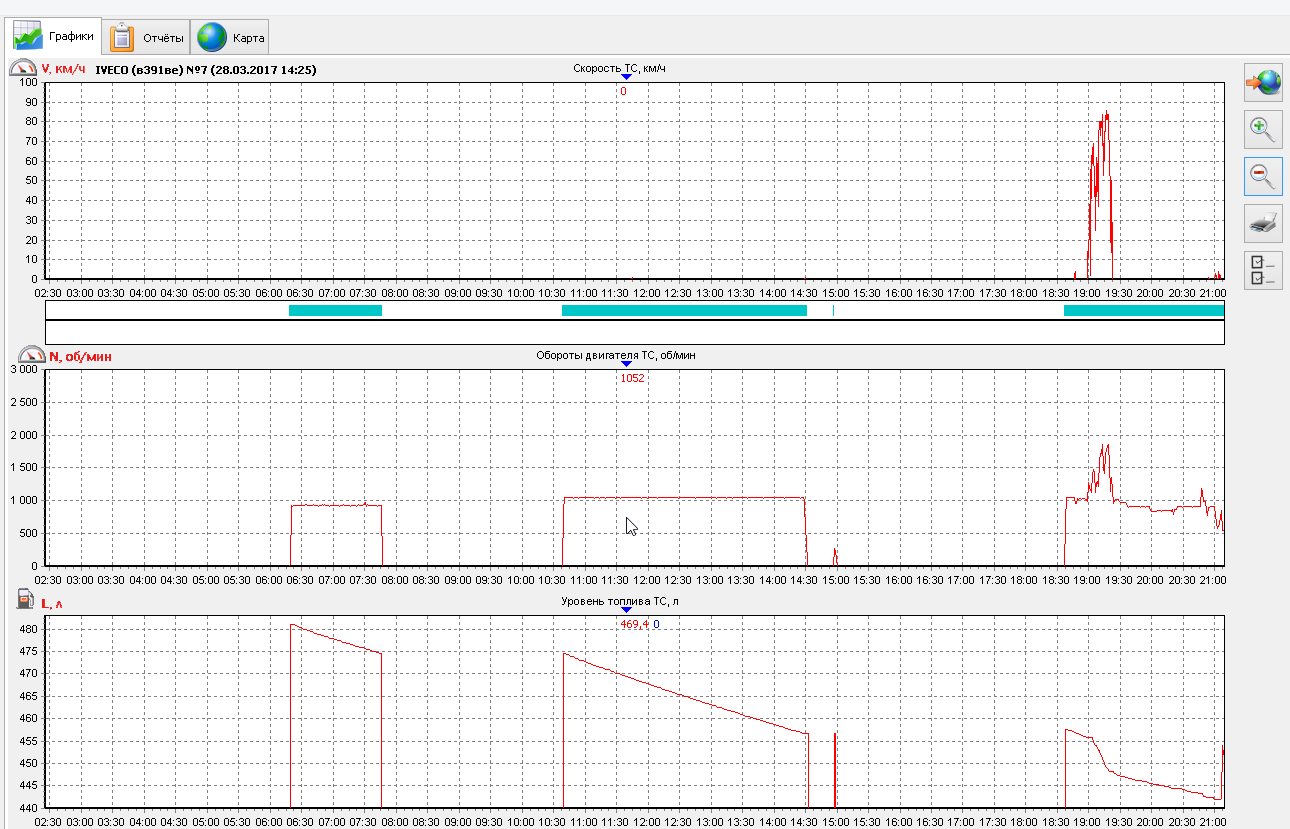Open the checklist chart options button
Viewport: 1290px width, 829px height.
tap(1263, 270)
